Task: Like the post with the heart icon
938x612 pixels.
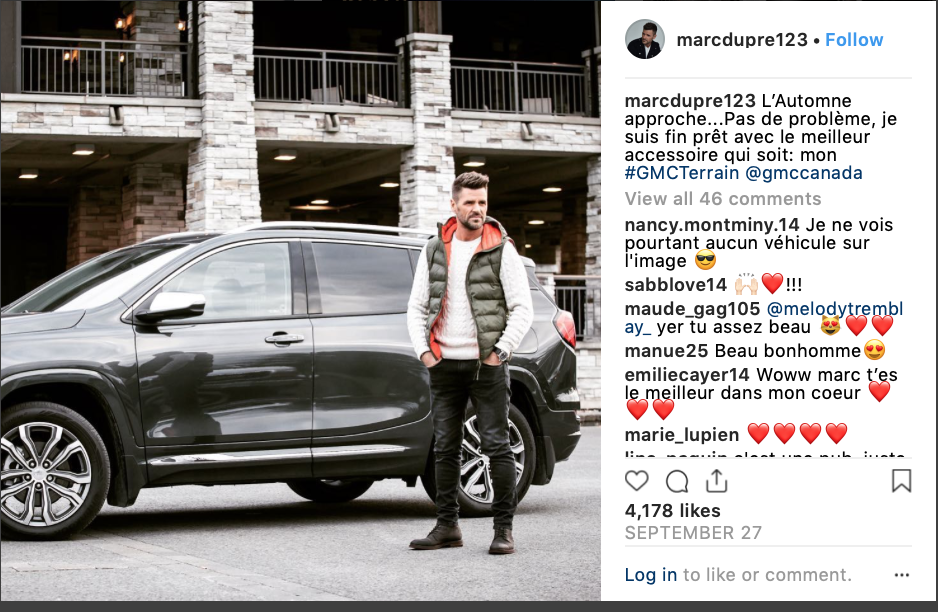Action: click(x=636, y=481)
